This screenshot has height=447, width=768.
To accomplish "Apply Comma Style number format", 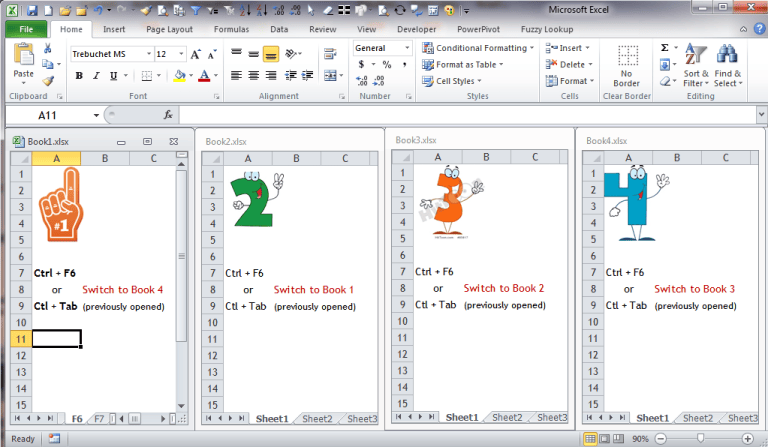I will coord(405,65).
